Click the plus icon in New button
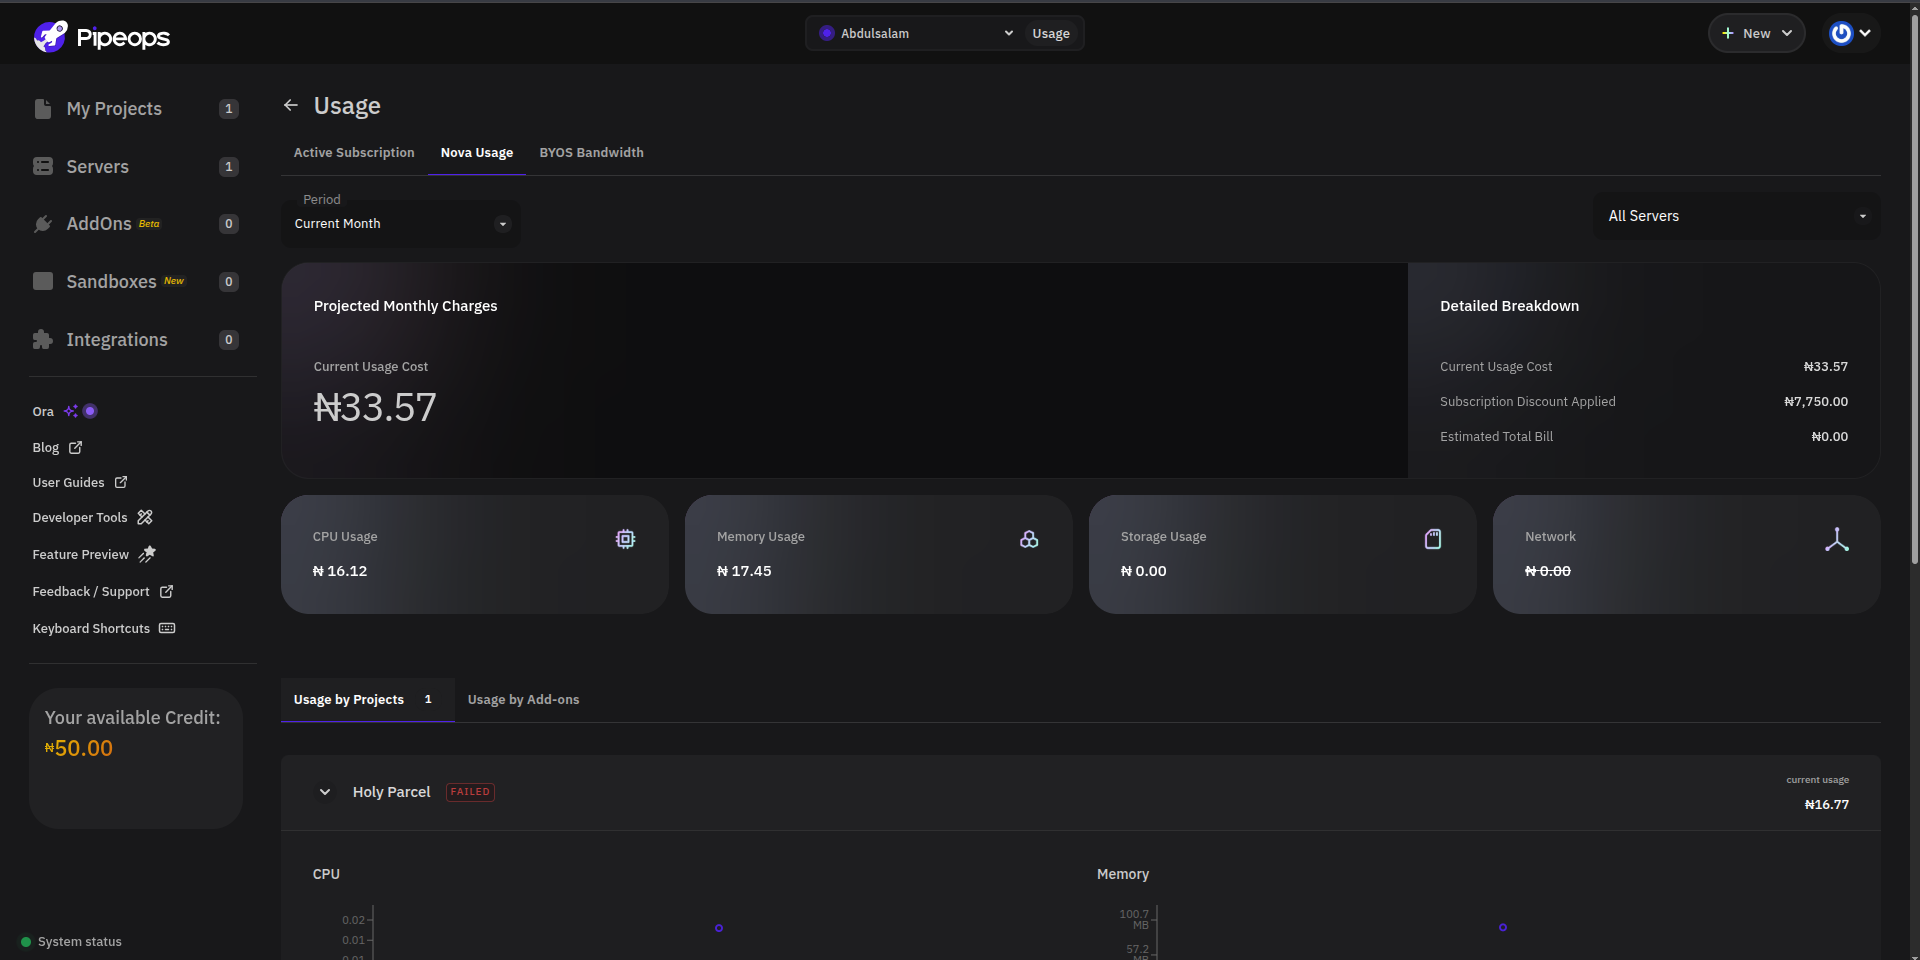The image size is (1920, 960). (x=1727, y=33)
